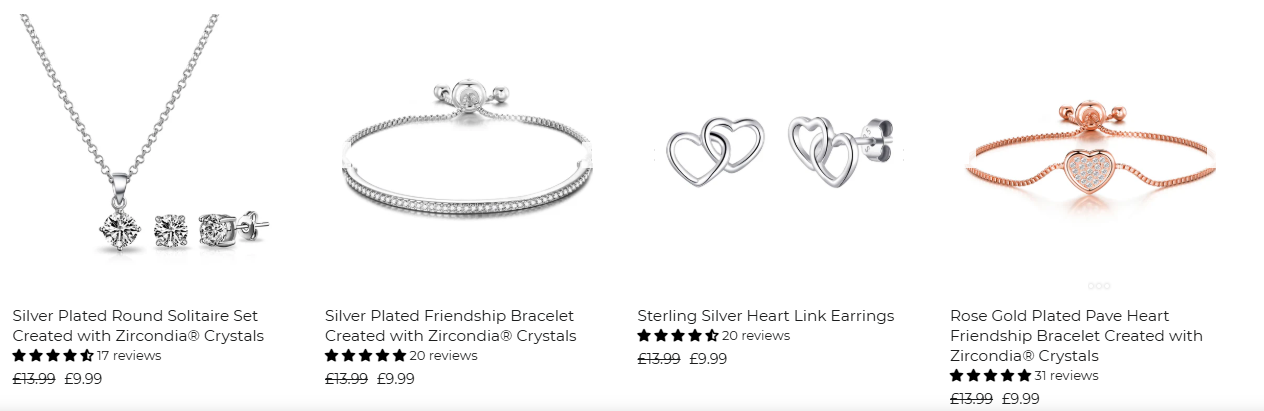
Task: Click the star rating for the Silver Friendship Bracelet
Action: [366, 356]
